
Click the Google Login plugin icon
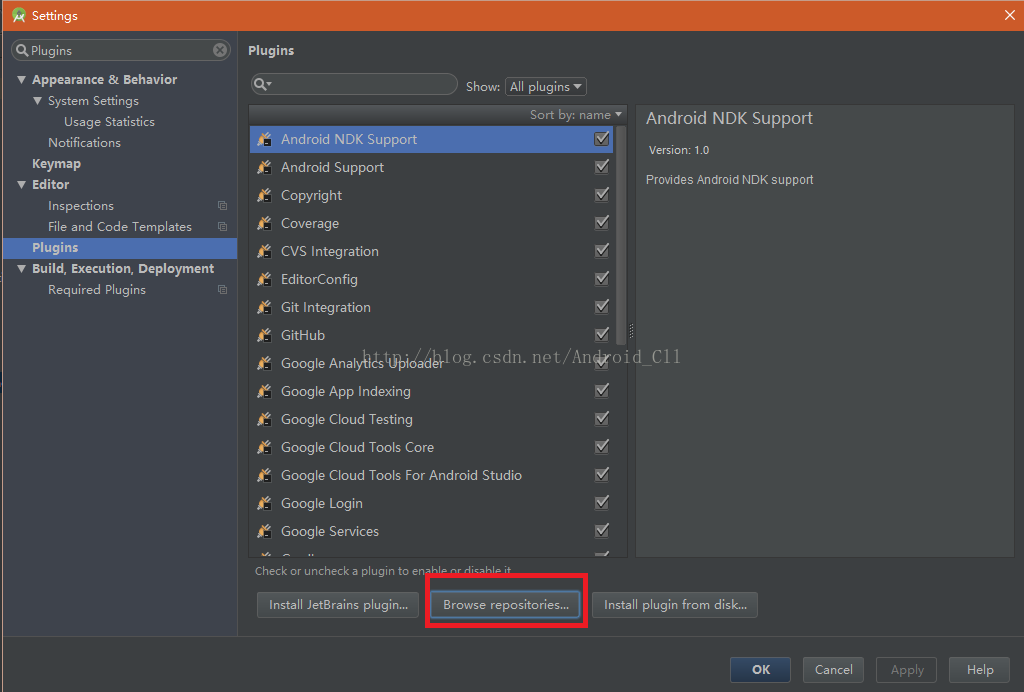point(264,503)
